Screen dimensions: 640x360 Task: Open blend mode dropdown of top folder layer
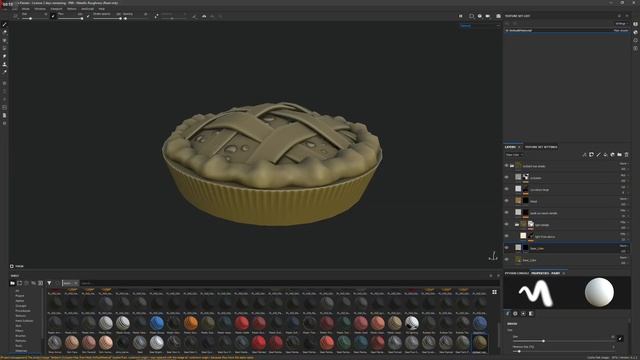624,163
